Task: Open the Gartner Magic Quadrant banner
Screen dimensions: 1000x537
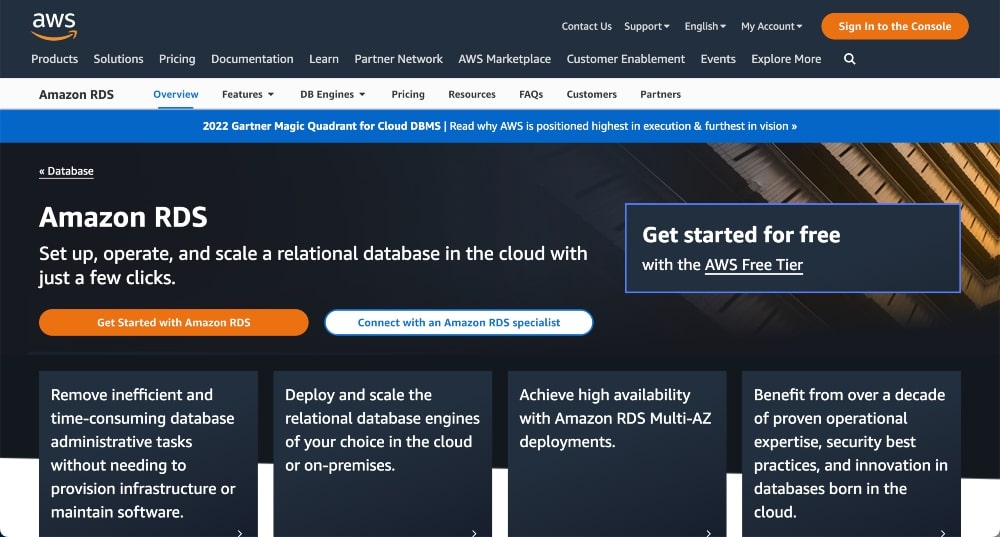Action: click(x=500, y=126)
